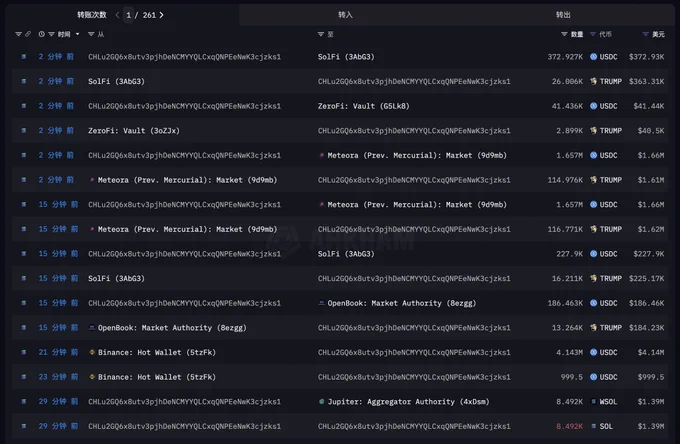
Task: Open the filter for the 时间 column
Action: click(x=51, y=34)
